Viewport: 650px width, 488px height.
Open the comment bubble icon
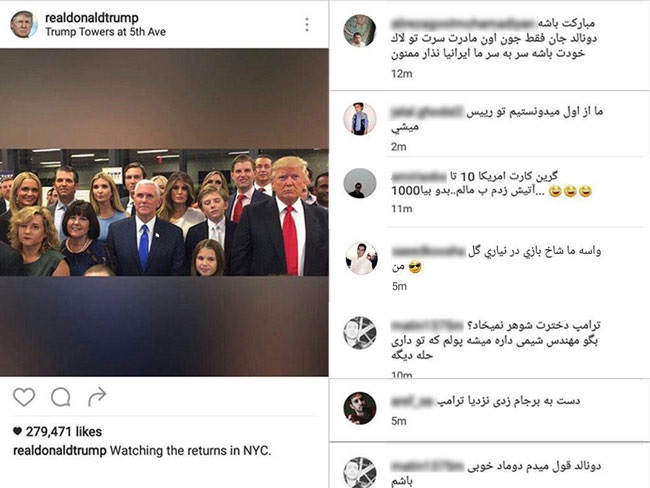(x=61, y=397)
